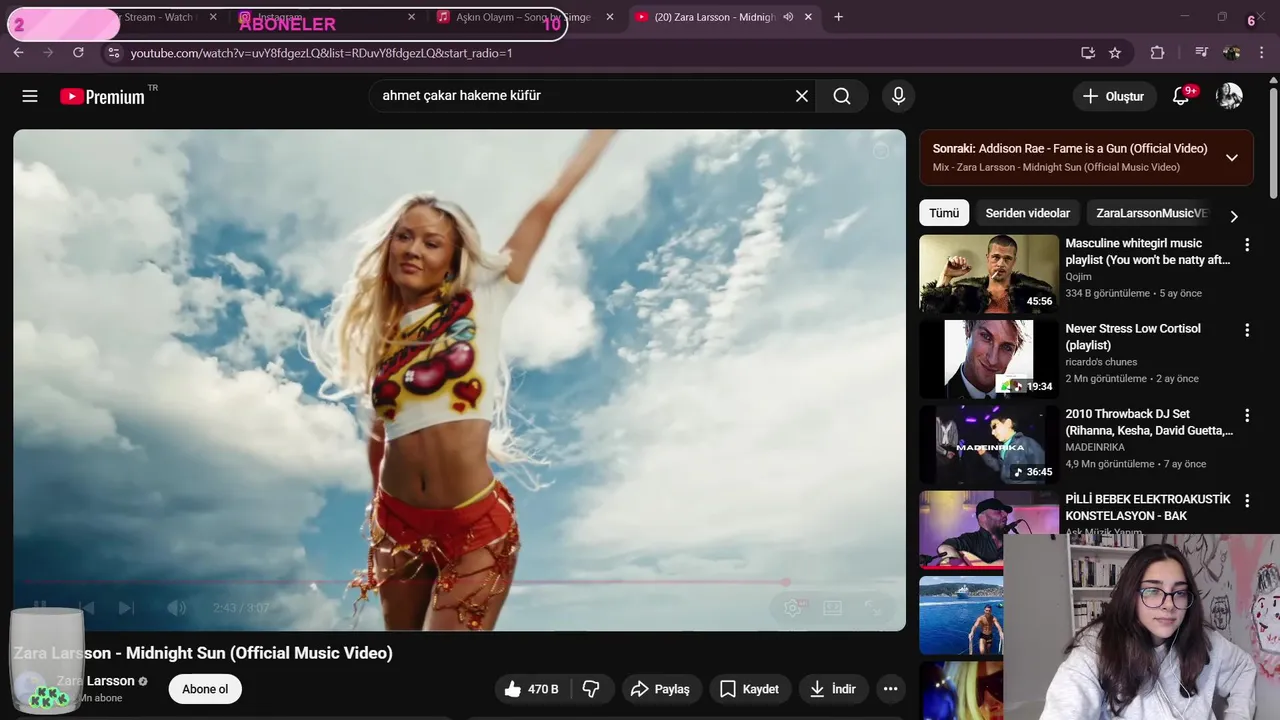Go to the previous video
Screen dimensions: 1280x720
click(x=86, y=607)
